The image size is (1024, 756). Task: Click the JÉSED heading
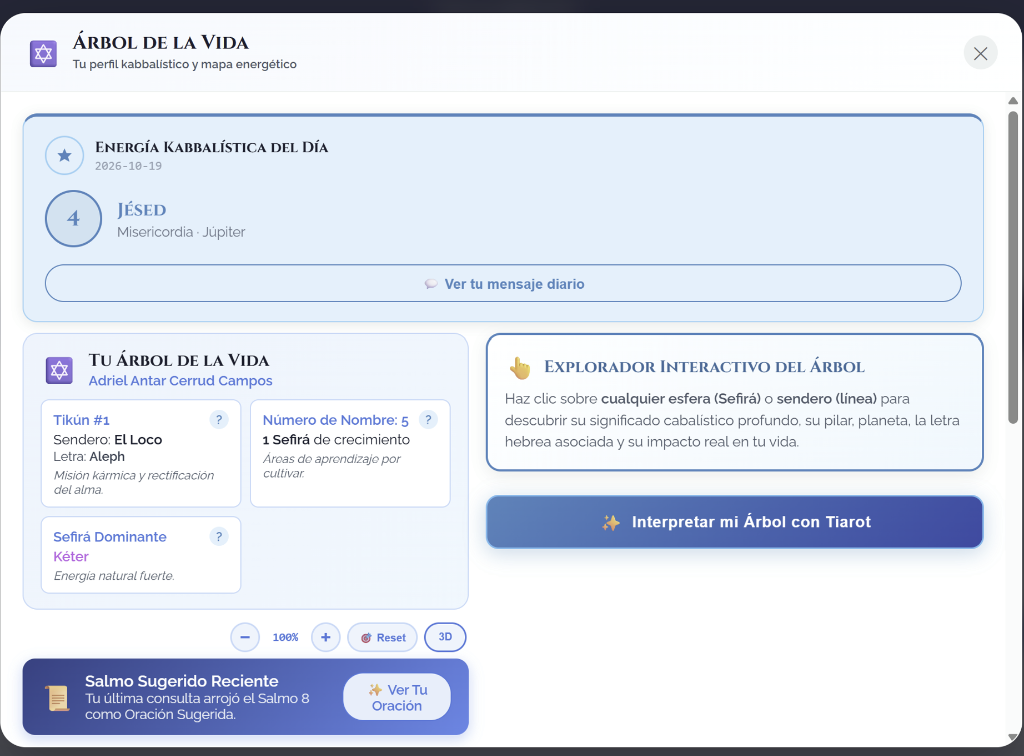point(142,210)
